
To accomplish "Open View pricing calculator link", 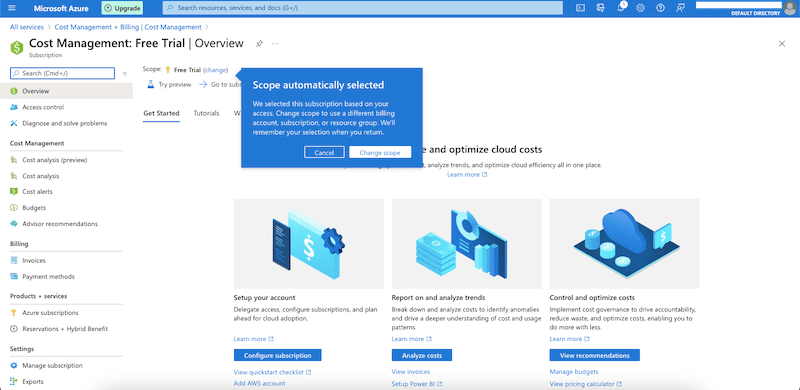I will tap(586, 383).
